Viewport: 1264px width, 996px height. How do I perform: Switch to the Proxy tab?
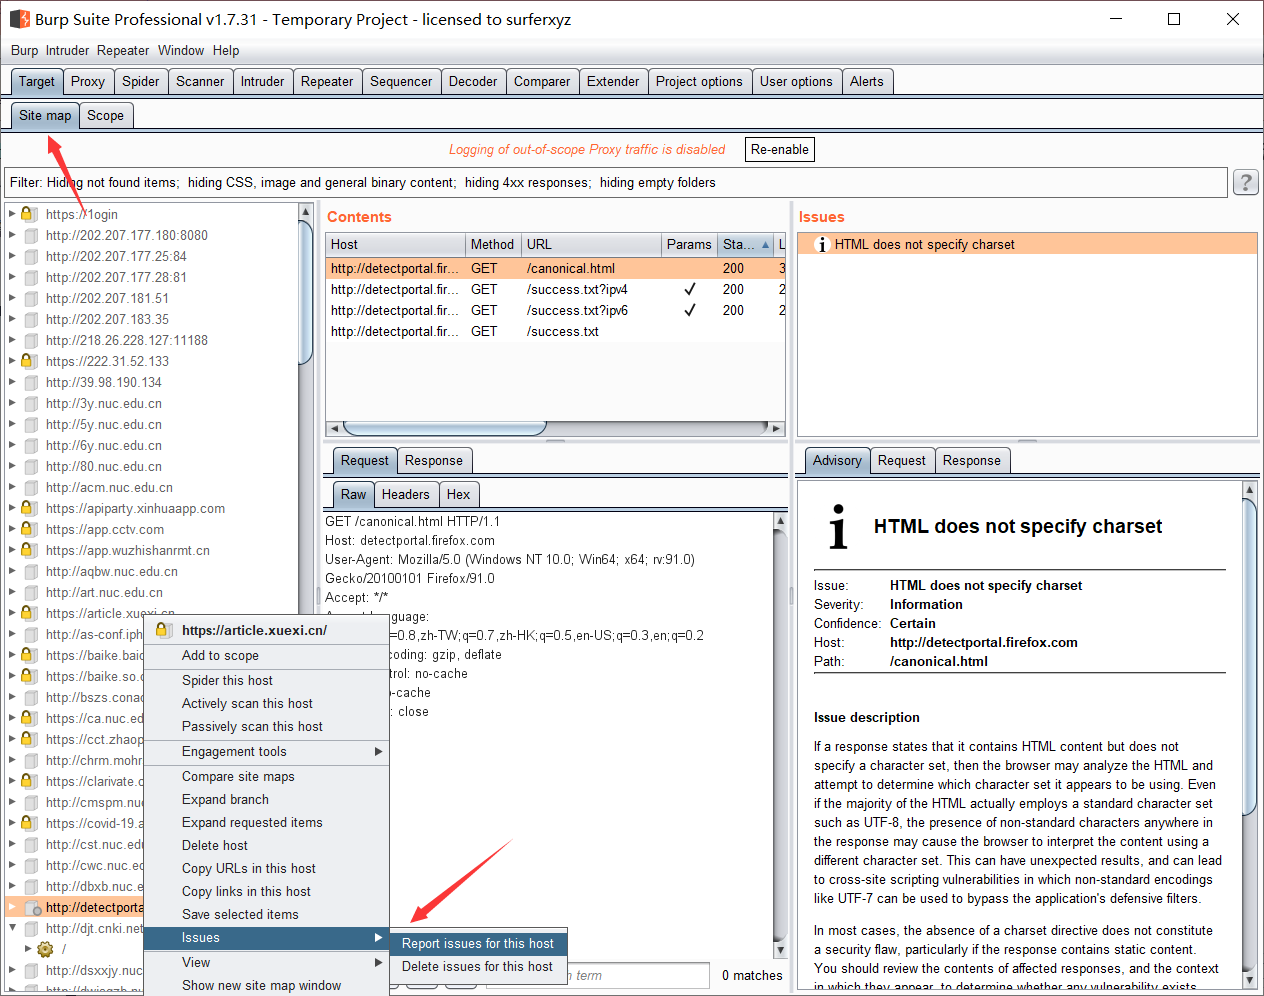click(x=88, y=81)
